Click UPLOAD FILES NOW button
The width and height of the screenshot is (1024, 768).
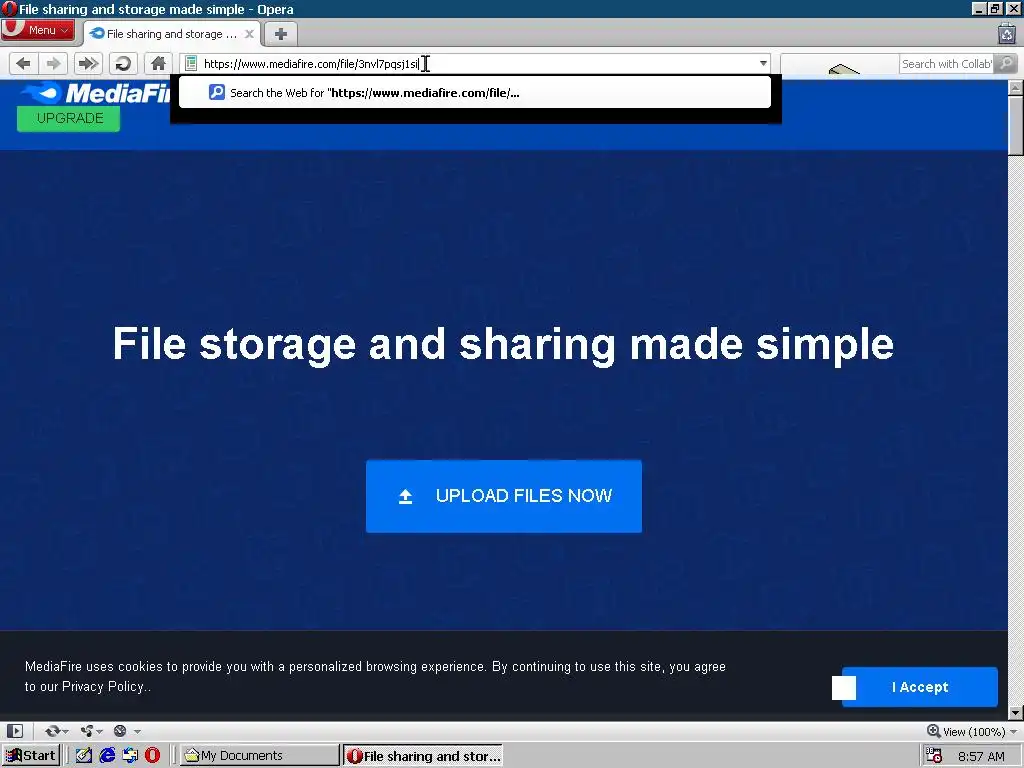[x=504, y=496]
